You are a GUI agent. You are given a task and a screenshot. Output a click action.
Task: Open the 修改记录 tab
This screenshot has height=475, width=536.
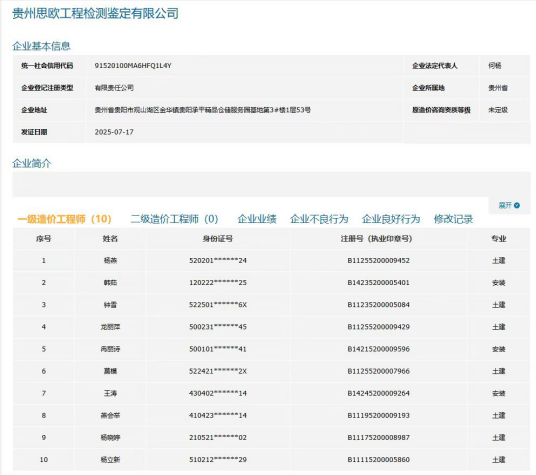click(453, 219)
